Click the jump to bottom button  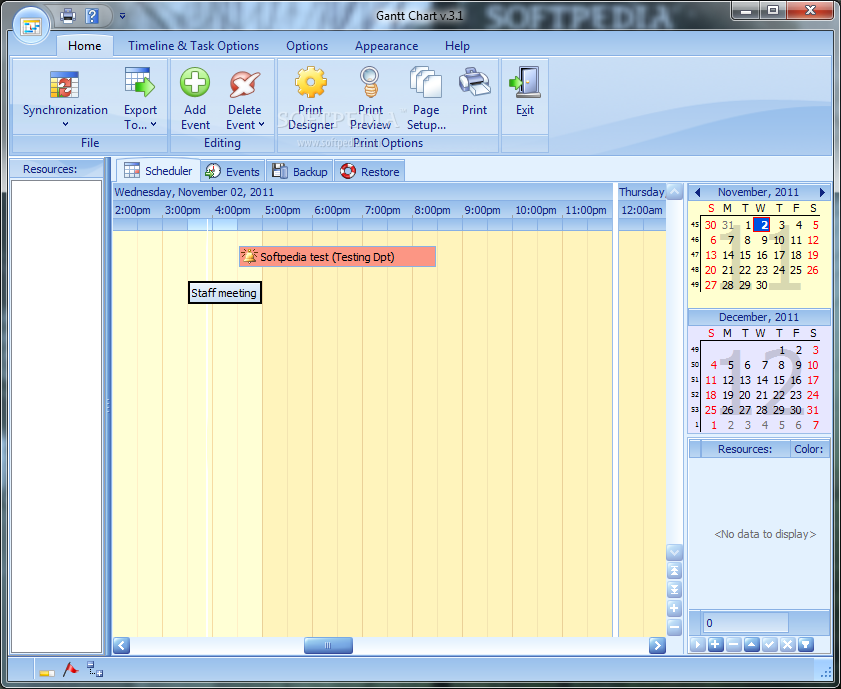point(674,589)
